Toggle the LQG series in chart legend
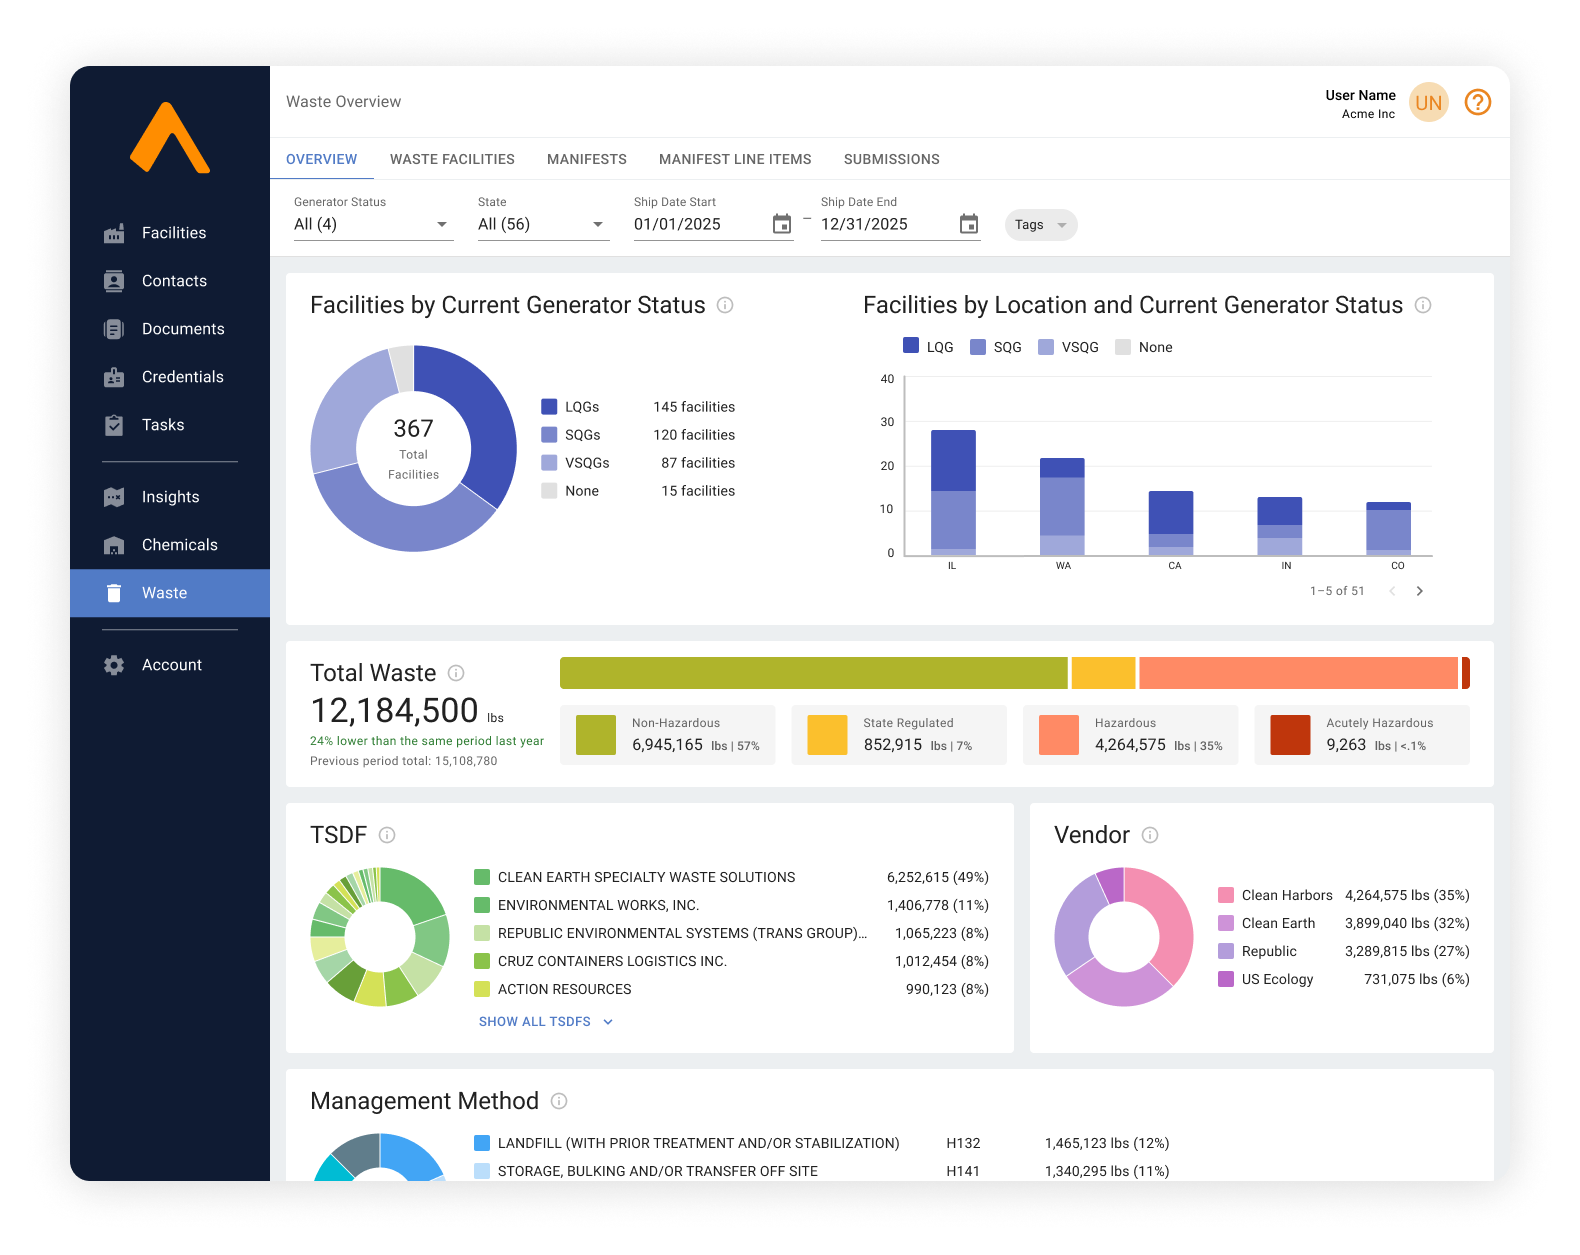This screenshot has height=1255, width=1580. pyautogui.click(x=927, y=347)
